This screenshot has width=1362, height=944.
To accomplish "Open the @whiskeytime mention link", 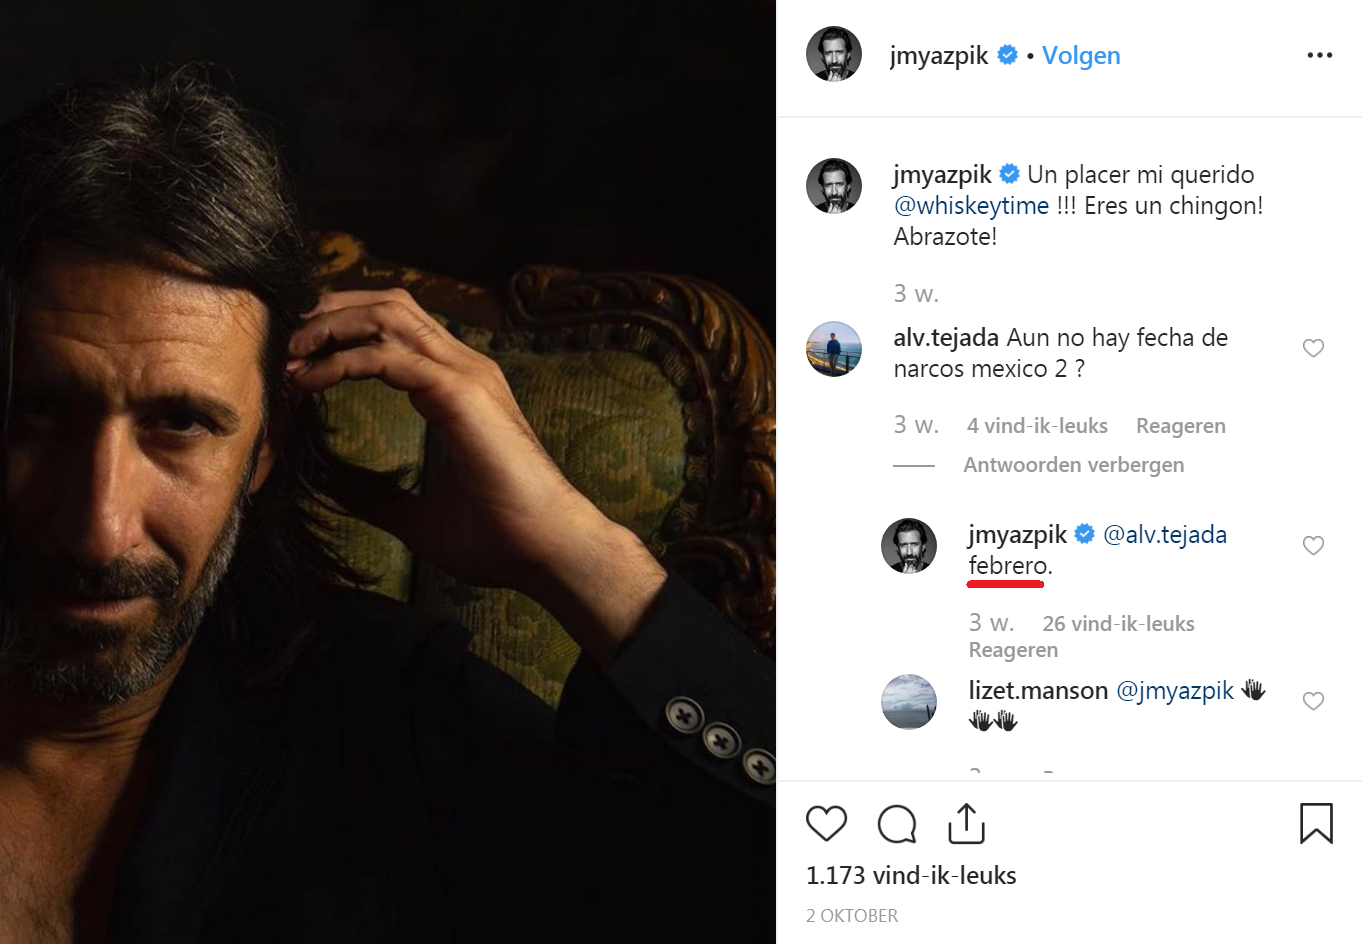I will pos(971,206).
